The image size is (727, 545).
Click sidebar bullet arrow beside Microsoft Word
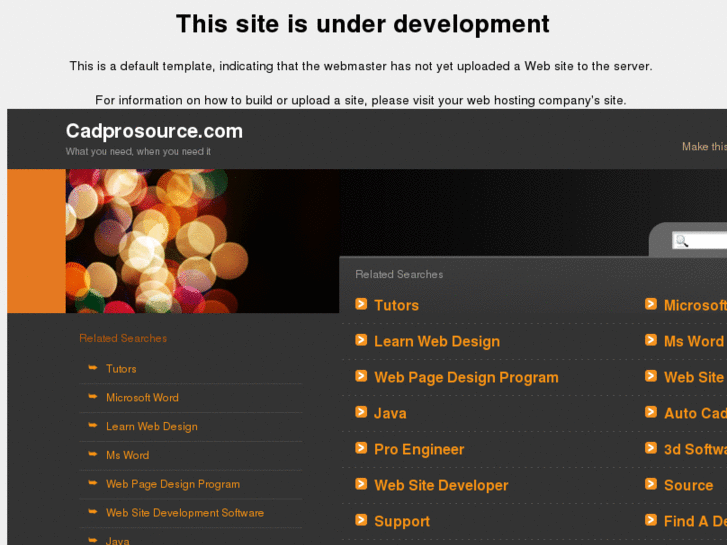93,397
